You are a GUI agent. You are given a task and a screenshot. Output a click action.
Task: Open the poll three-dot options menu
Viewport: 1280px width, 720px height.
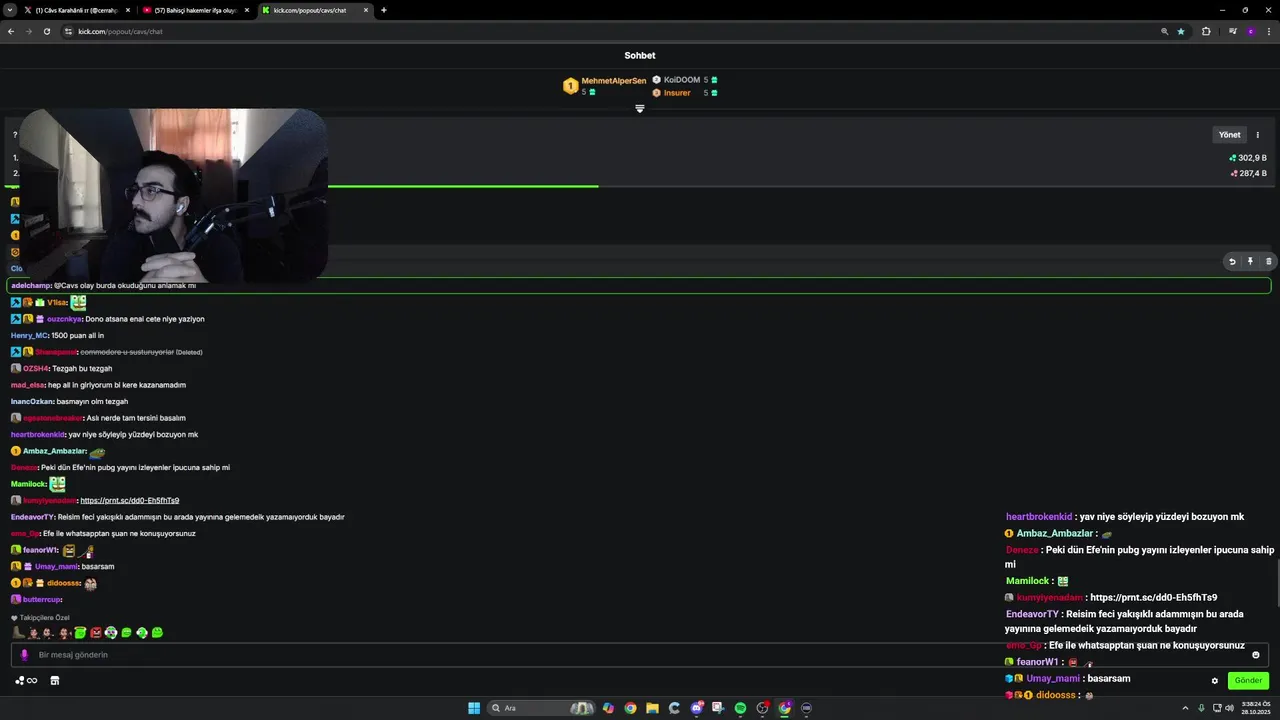point(1258,135)
